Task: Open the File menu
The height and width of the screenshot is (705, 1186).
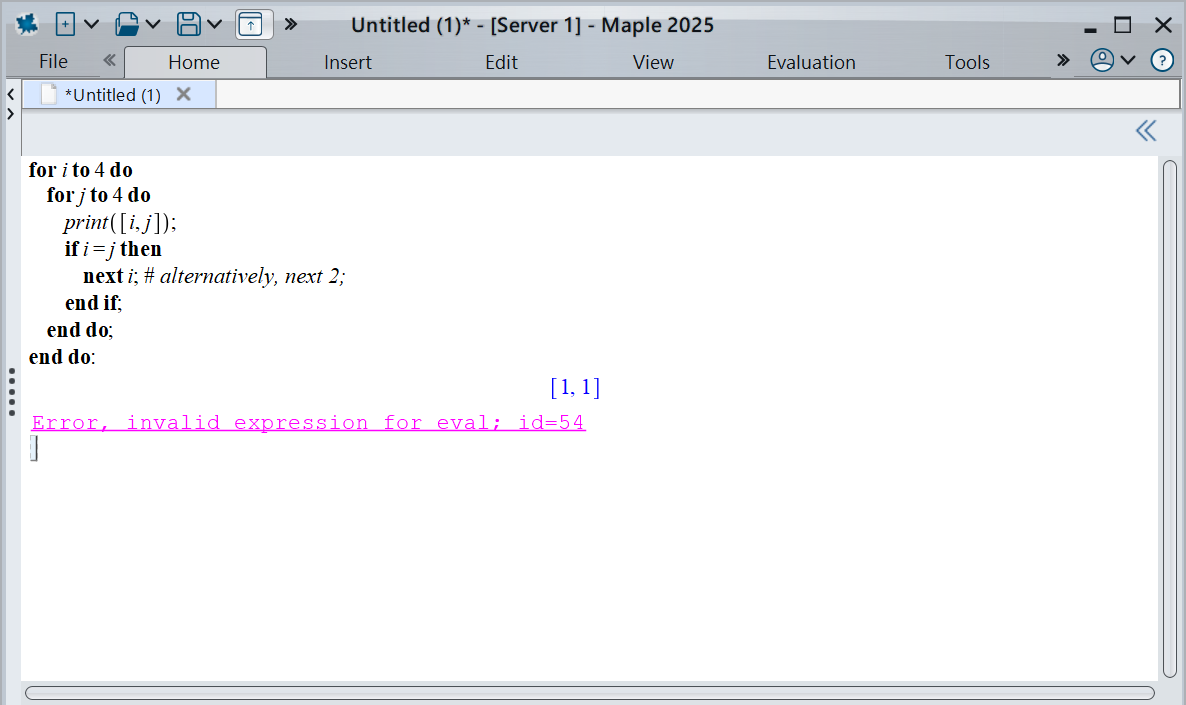Action: click(x=53, y=62)
